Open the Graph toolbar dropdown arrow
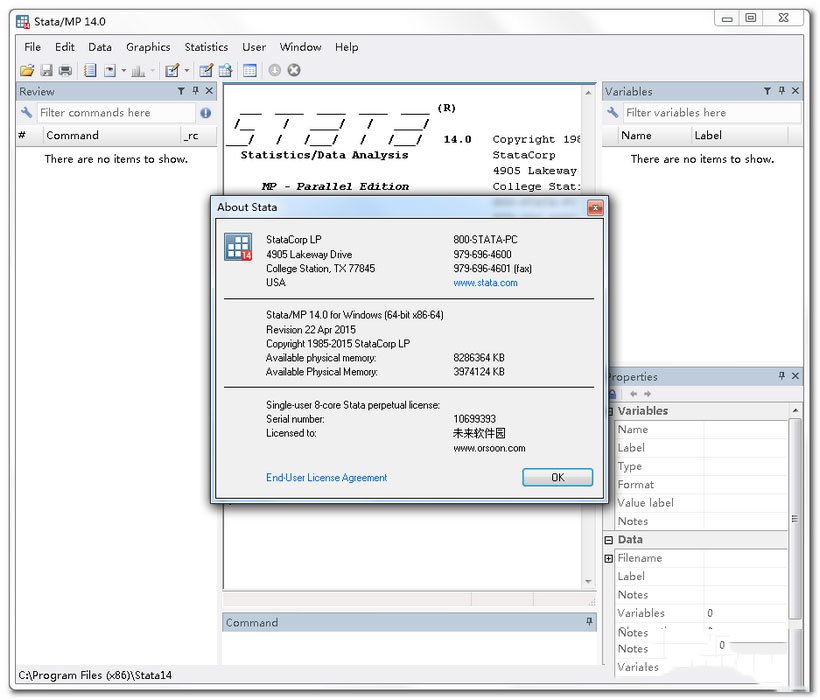 pyautogui.click(x=153, y=70)
